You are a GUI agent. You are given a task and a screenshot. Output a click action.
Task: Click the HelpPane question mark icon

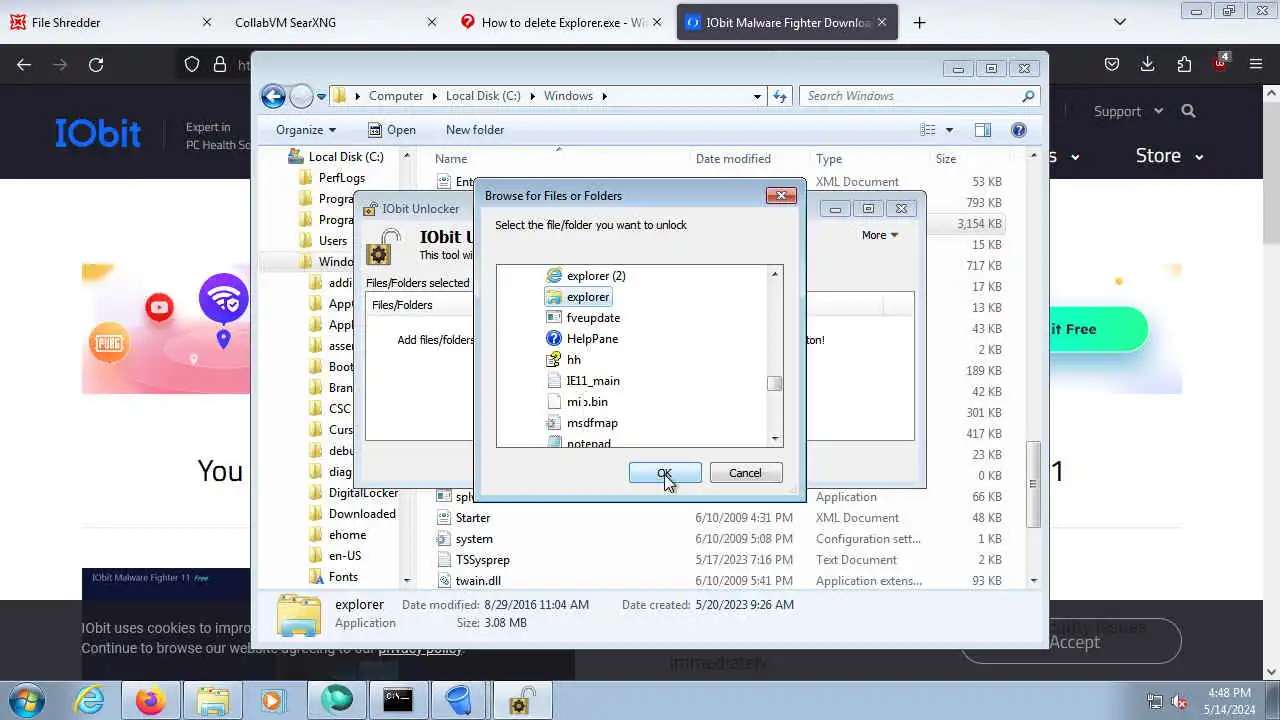[554, 339]
